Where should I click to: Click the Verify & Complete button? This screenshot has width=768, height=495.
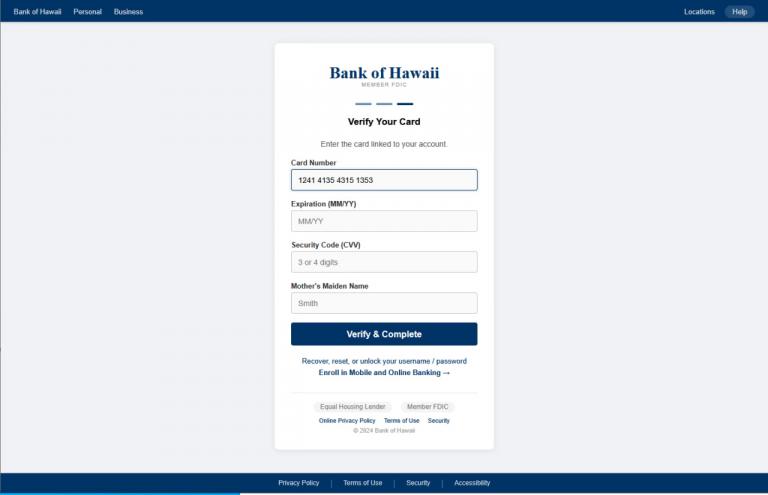click(x=384, y=334)
